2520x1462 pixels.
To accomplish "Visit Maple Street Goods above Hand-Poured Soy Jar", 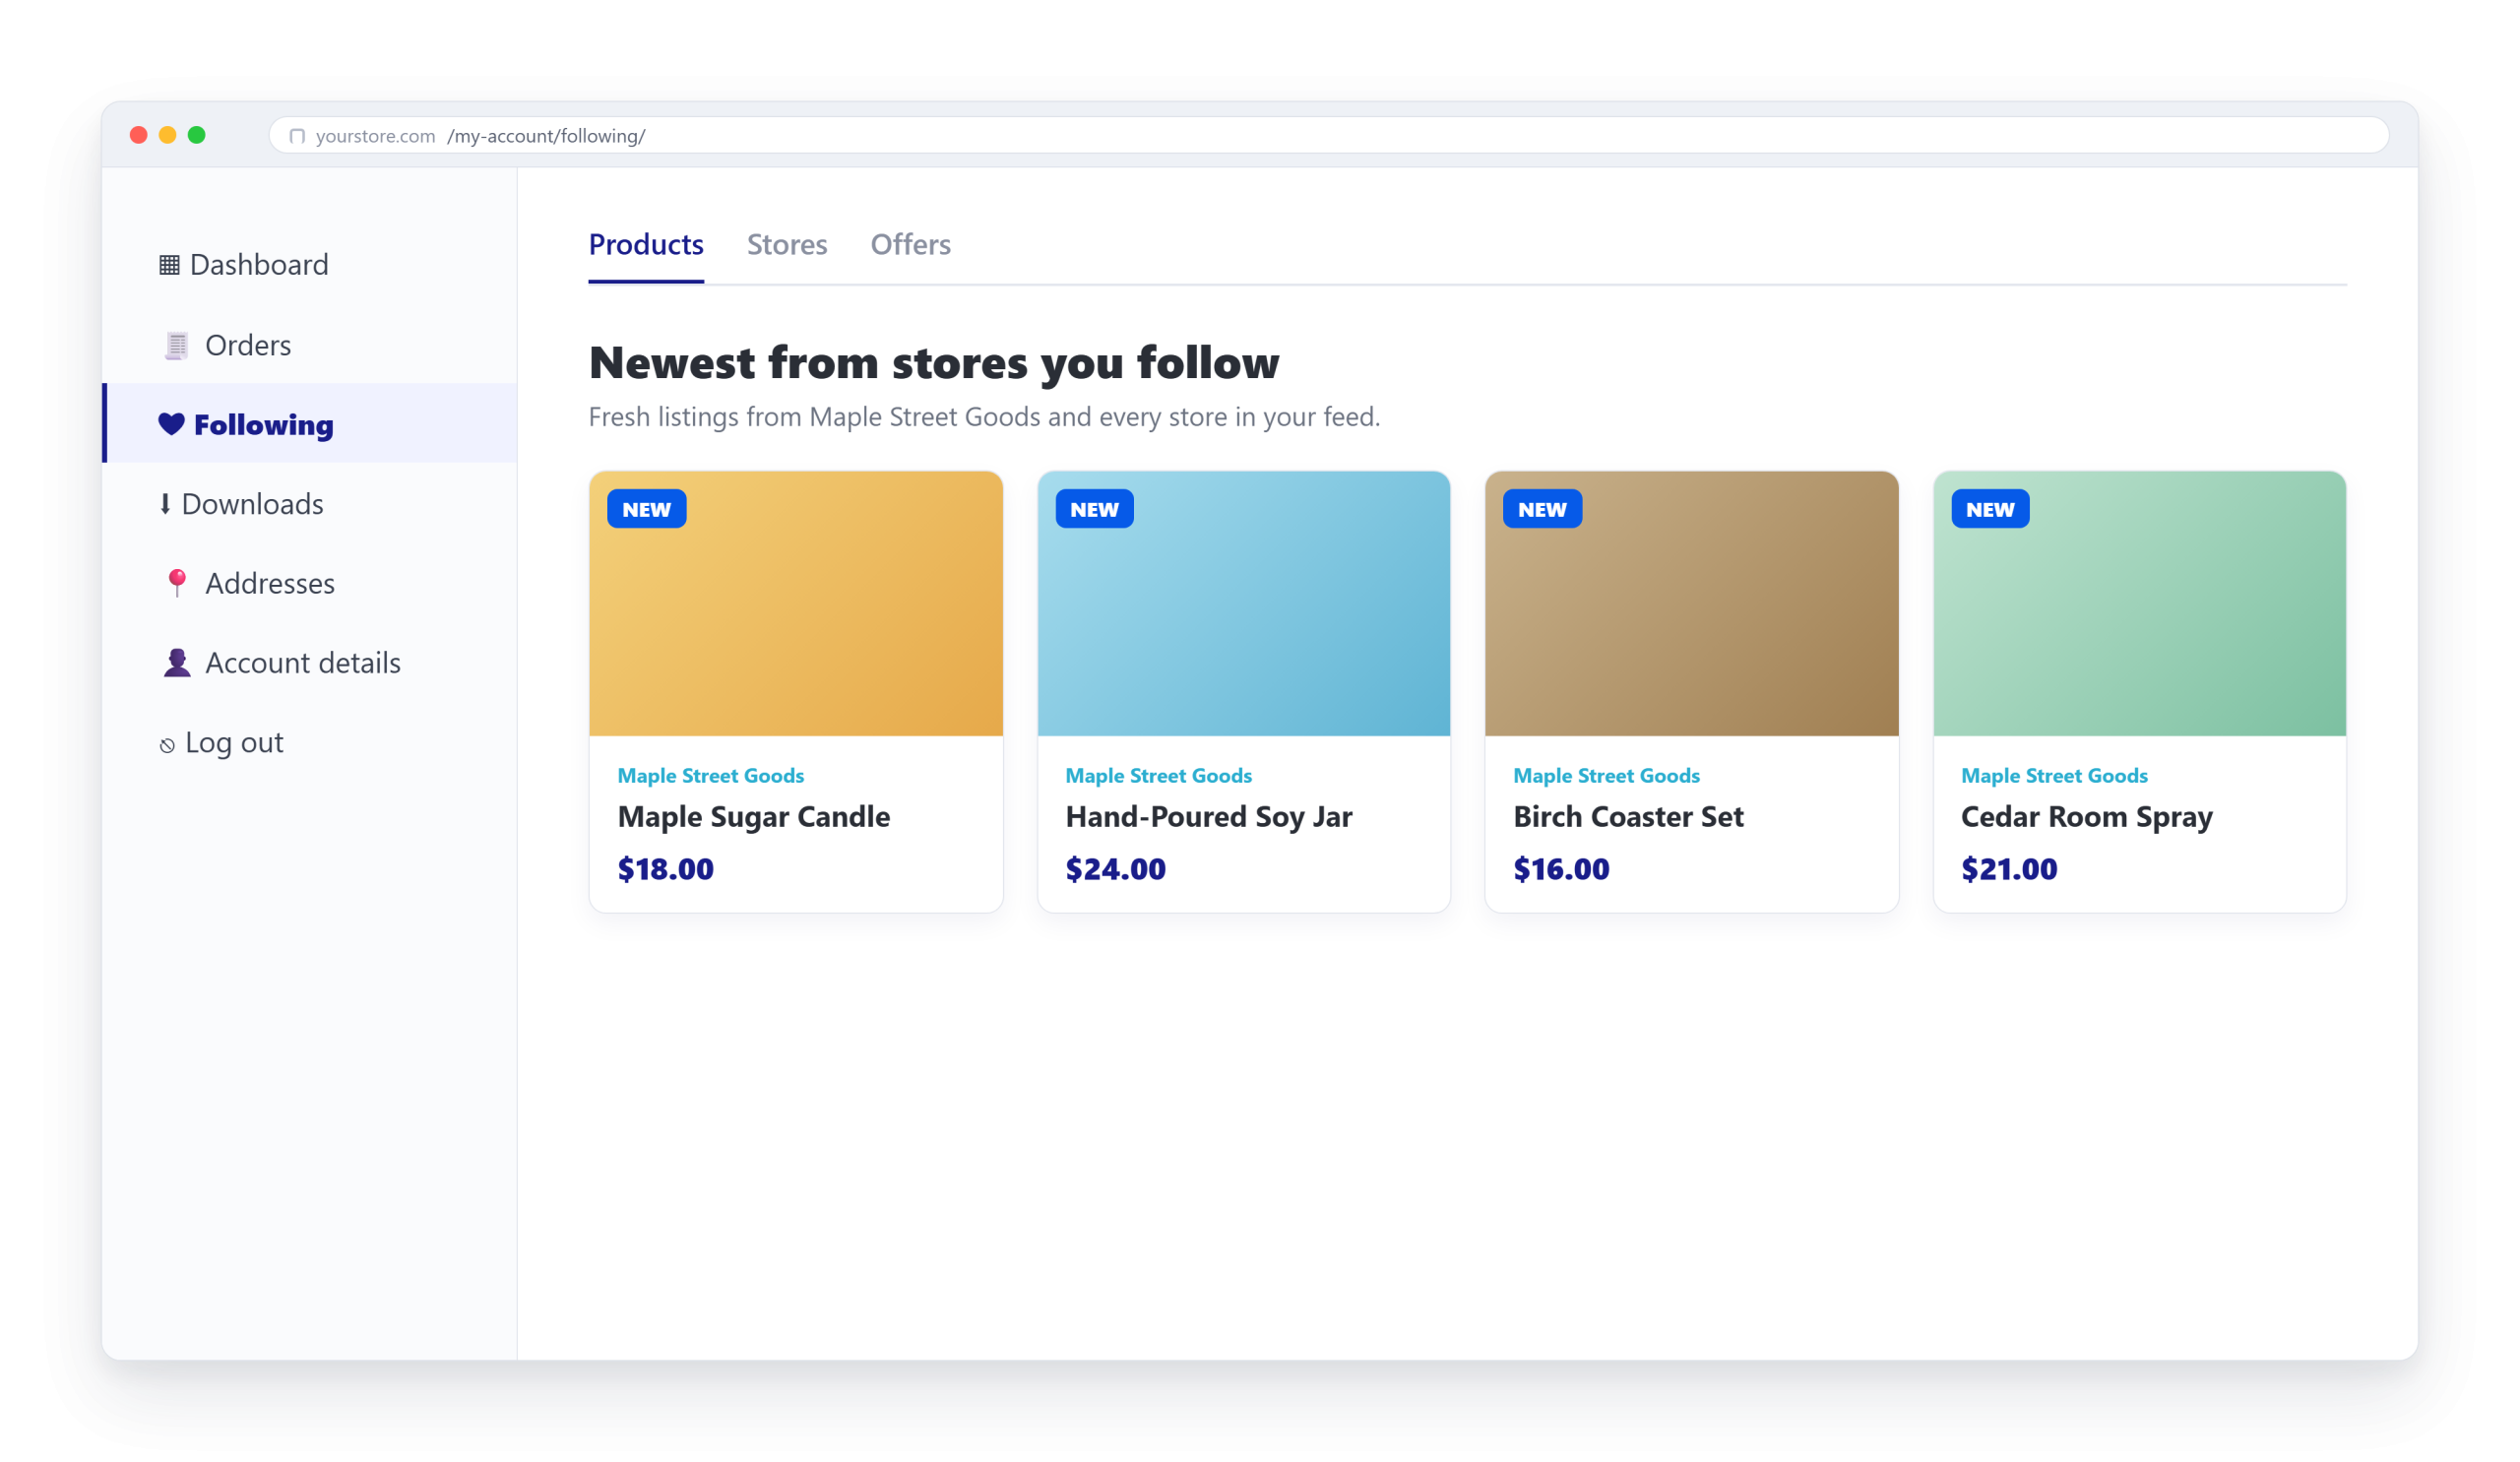I will pyautogui.click(x=1159, y=776).
